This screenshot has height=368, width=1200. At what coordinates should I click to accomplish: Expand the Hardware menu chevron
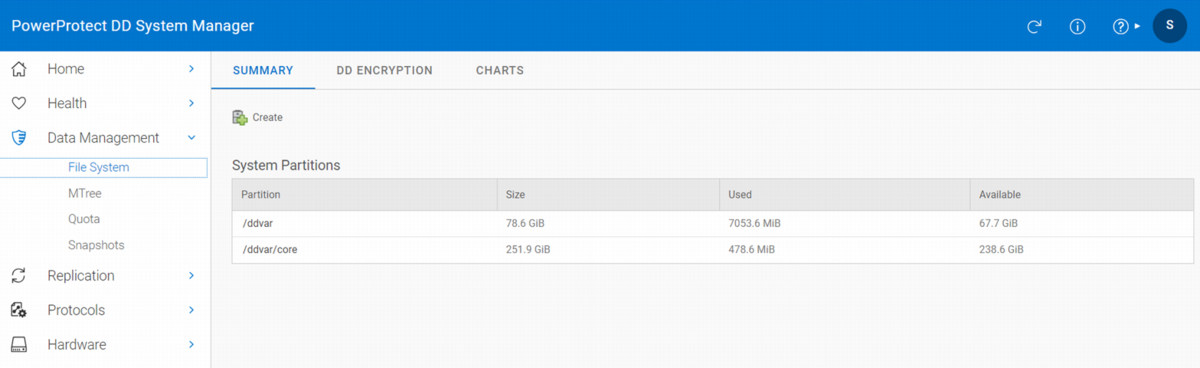(x=191, y=345)
